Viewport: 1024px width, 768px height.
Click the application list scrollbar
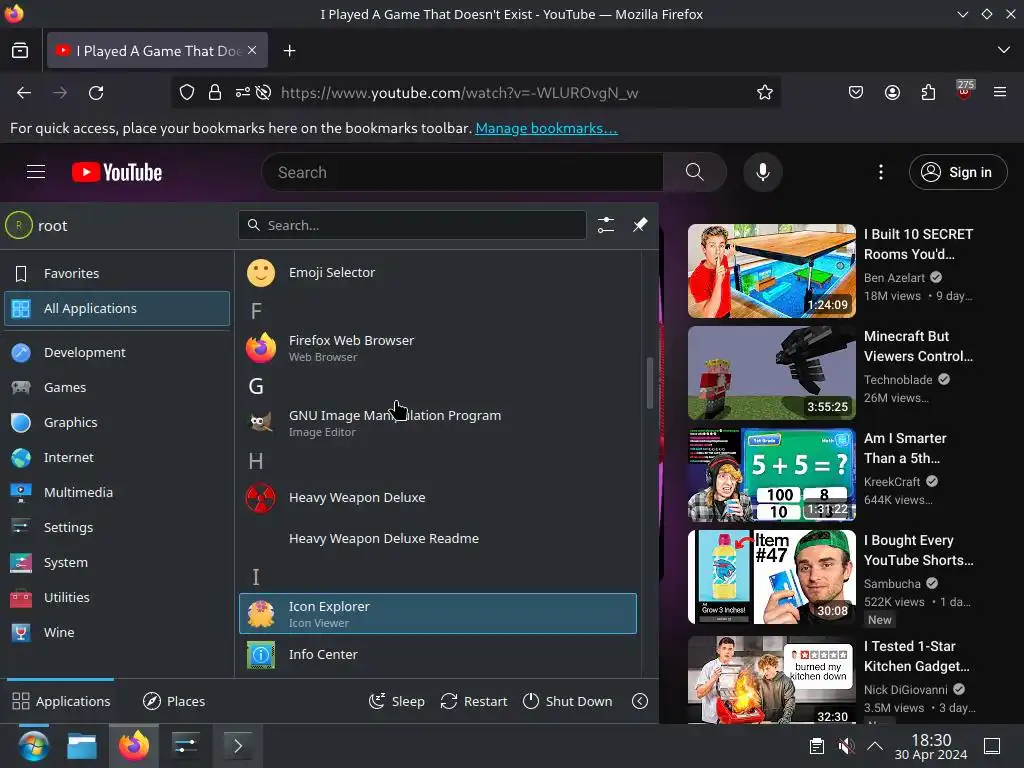[650, 383]
